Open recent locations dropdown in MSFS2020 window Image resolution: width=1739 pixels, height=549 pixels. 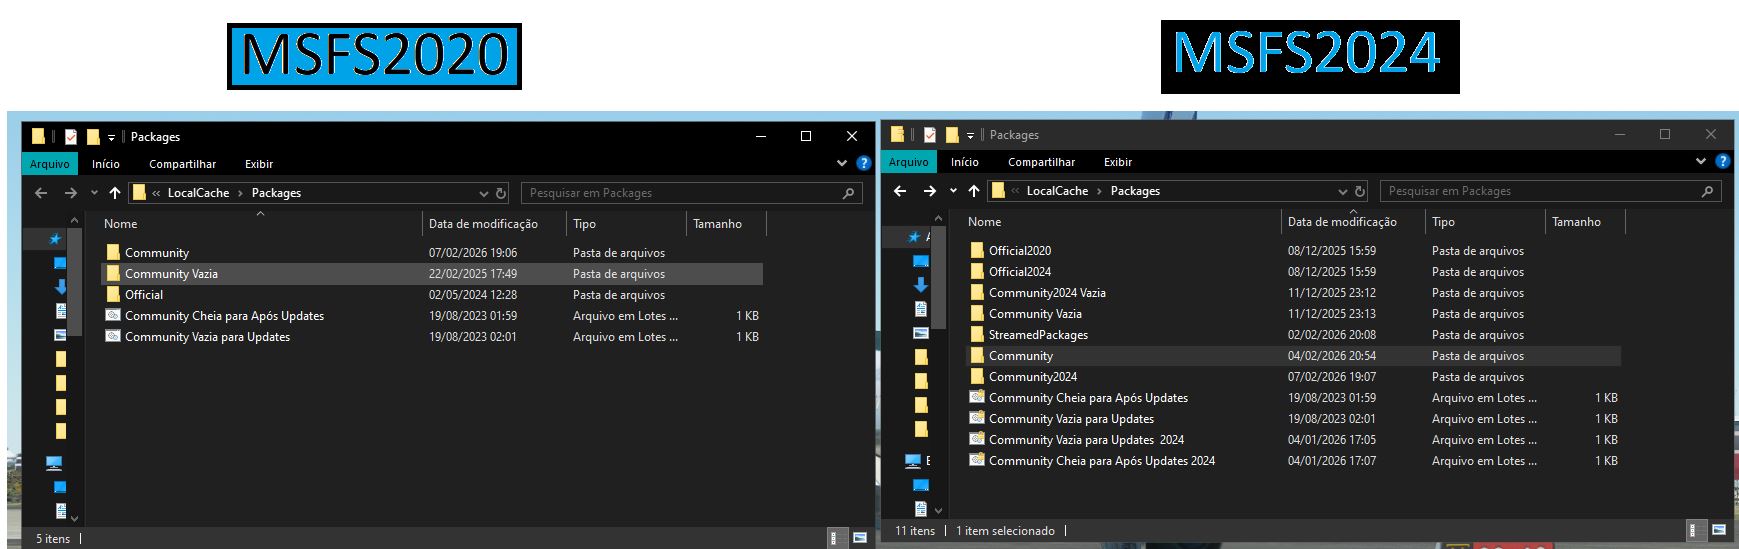click(x=94, y=193)
